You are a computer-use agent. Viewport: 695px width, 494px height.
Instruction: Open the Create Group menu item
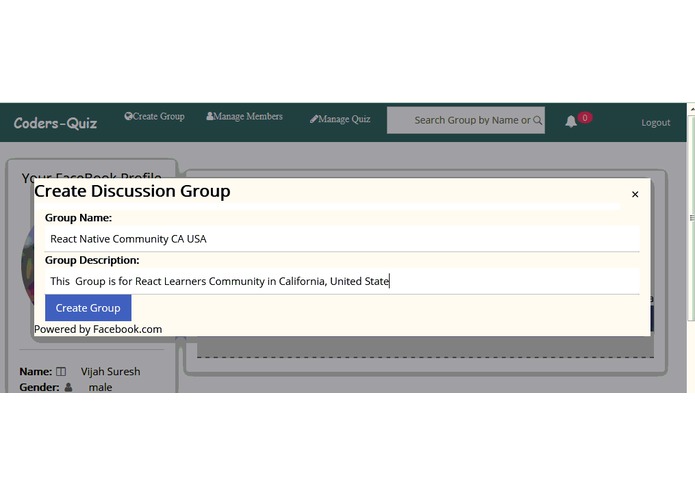(155, 117)
